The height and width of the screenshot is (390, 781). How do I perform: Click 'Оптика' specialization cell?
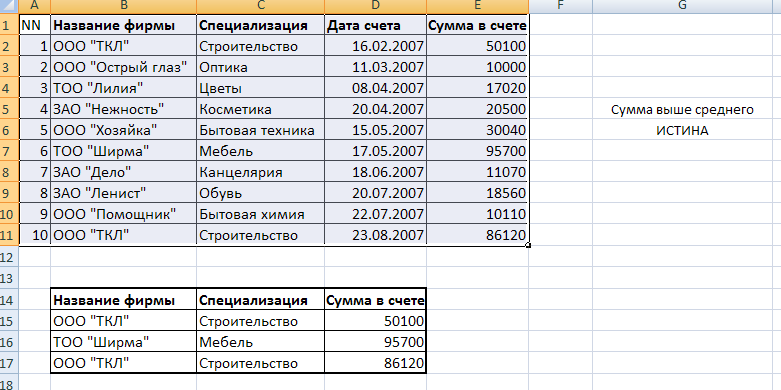point(260,67)
